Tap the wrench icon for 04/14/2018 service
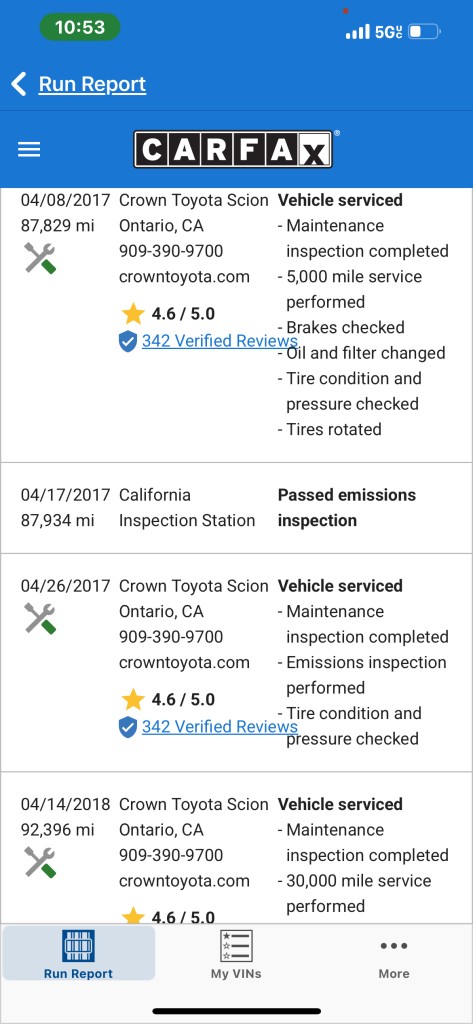 point(41,862)
